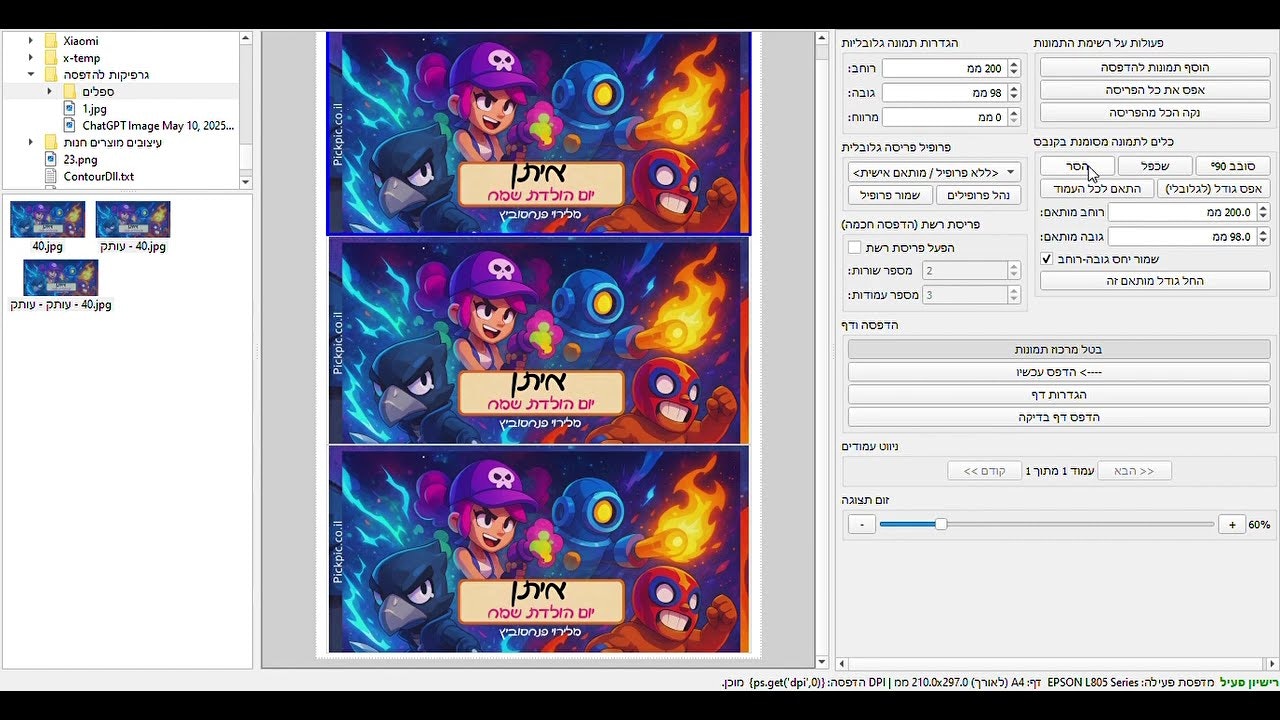This screenshot has width=1280, height=720.
Task: Expand the ספלים subfolder arrow
Action: (49, 92)
